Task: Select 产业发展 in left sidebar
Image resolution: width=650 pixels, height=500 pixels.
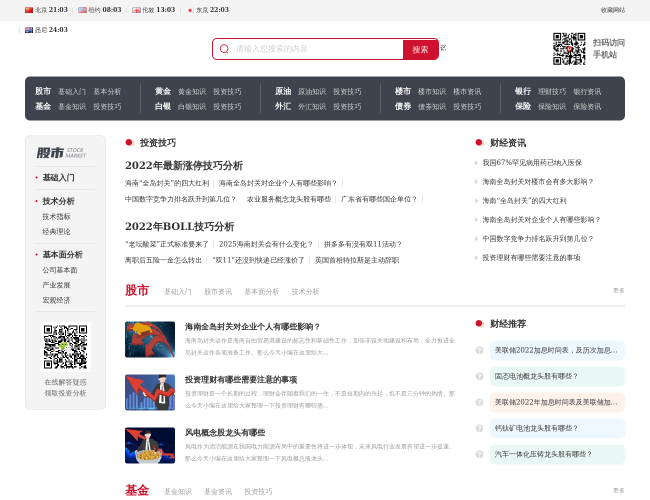Action: (56, 285)
